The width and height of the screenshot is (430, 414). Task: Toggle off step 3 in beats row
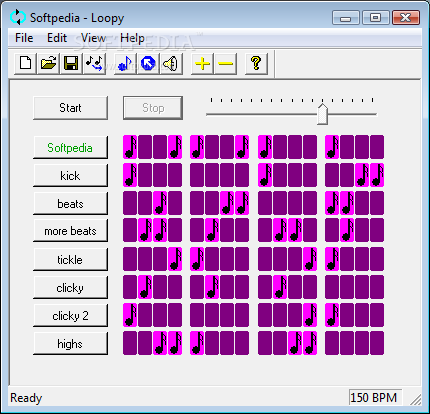(160, 203)
